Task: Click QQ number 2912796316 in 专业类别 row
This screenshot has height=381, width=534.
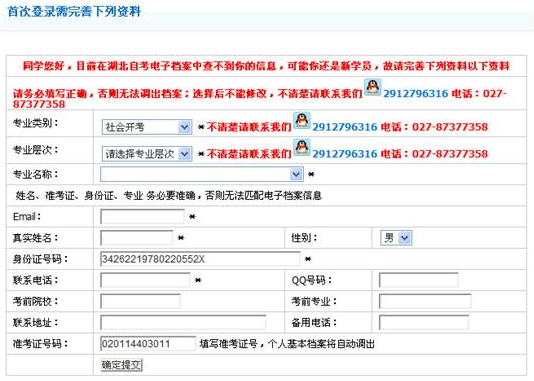Action: click(345, 127)
